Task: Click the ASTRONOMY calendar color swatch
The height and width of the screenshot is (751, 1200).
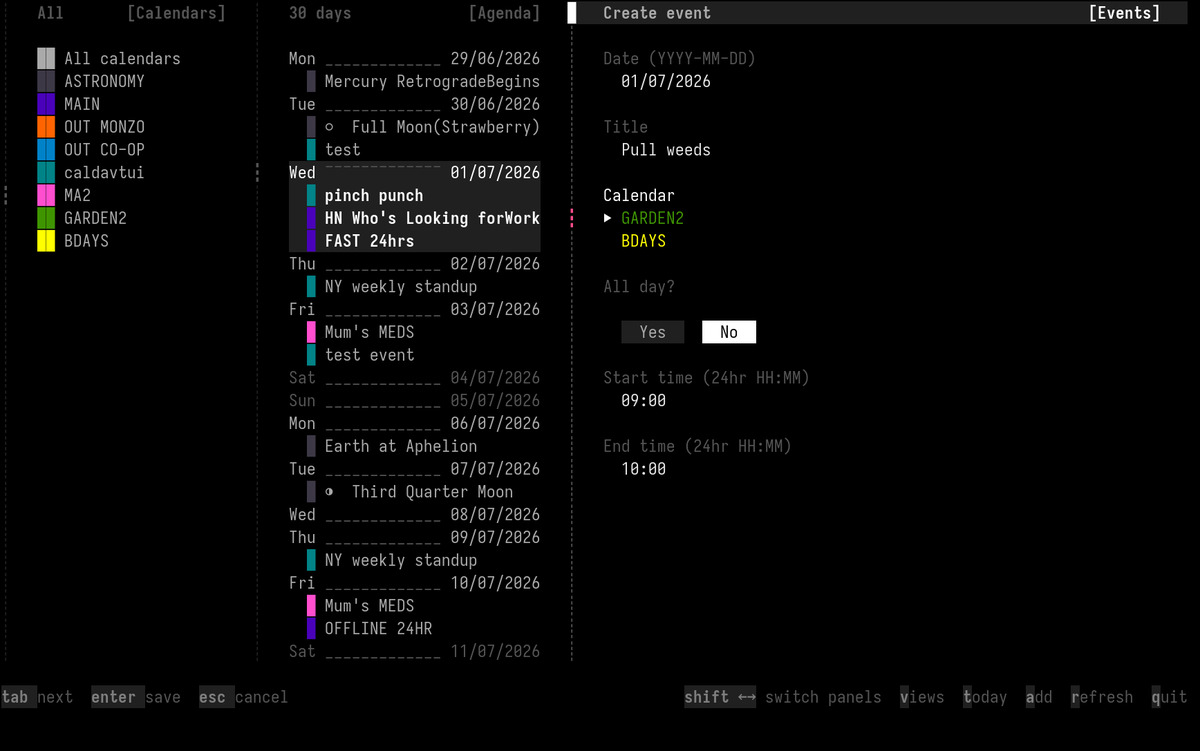Action: tap(46, 82)
